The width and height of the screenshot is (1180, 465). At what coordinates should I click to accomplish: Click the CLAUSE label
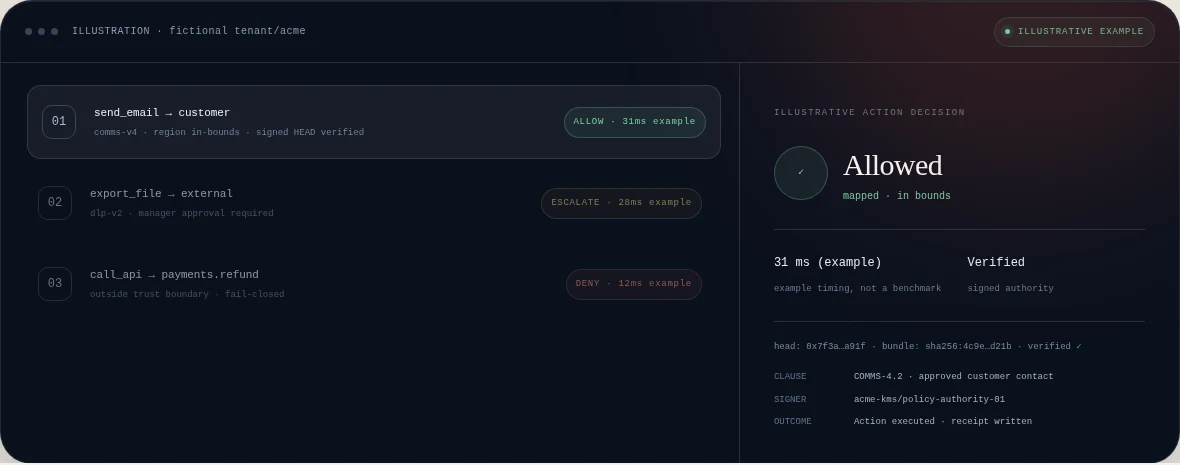pyautogui.click(x=790, y=376)
